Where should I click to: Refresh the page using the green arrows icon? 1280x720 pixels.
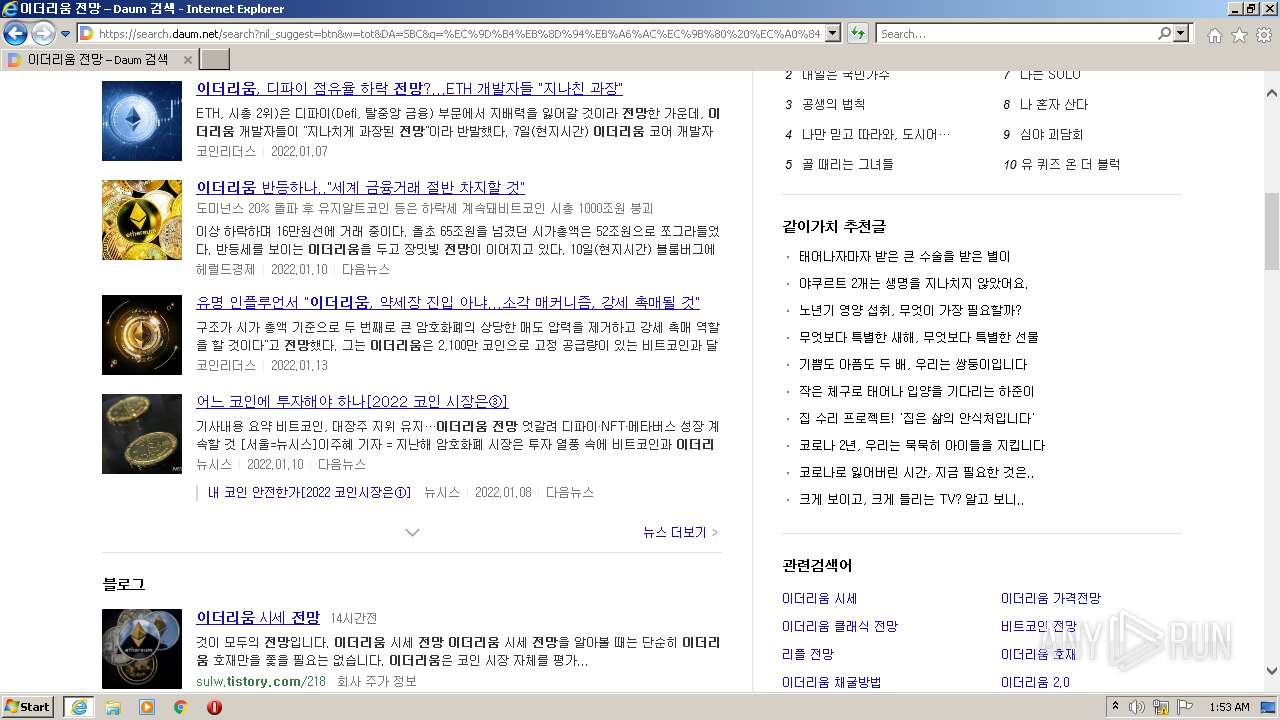click(x=857, y=34)
